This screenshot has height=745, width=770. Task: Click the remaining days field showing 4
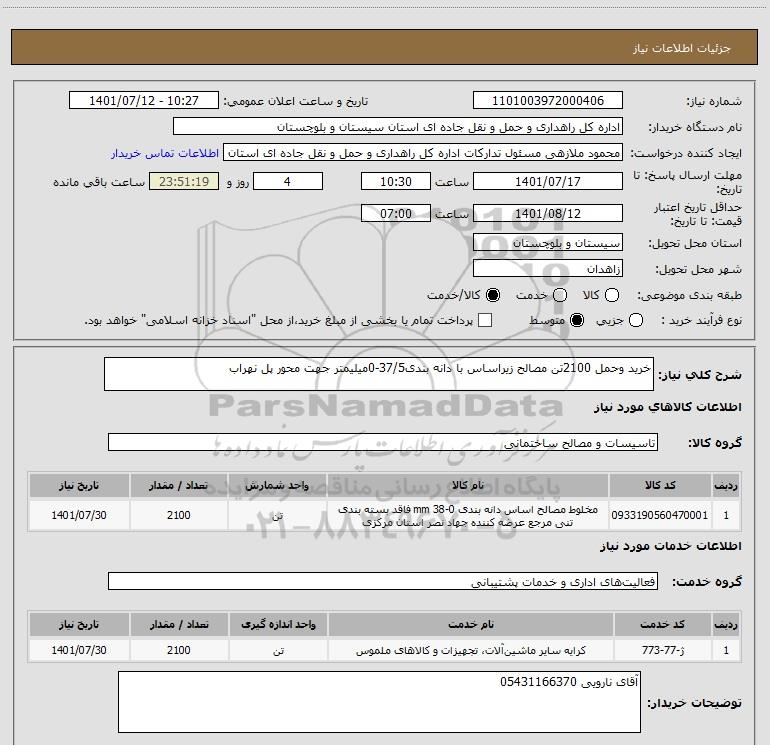pos(288,181)
